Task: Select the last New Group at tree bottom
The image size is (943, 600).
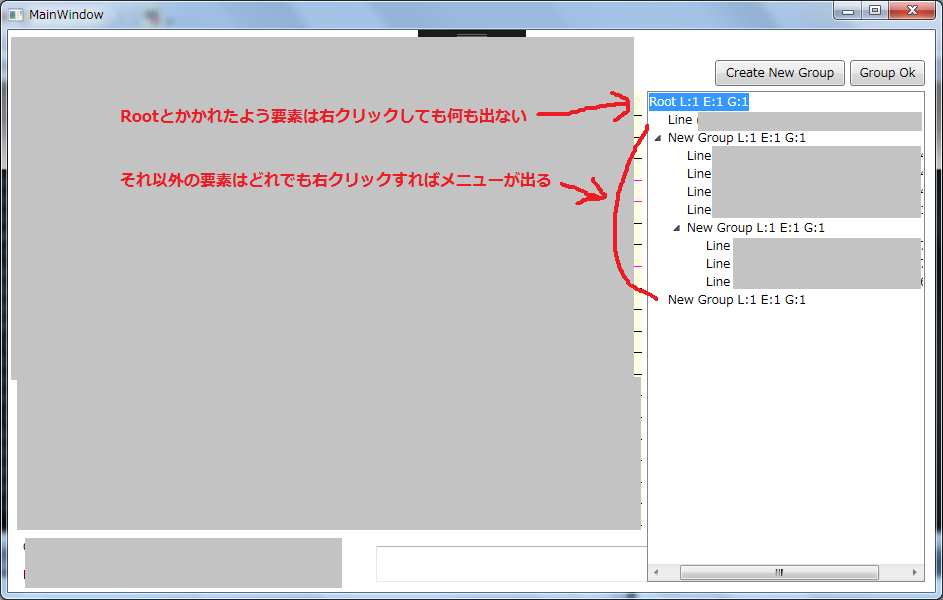Action: [736, 300]
